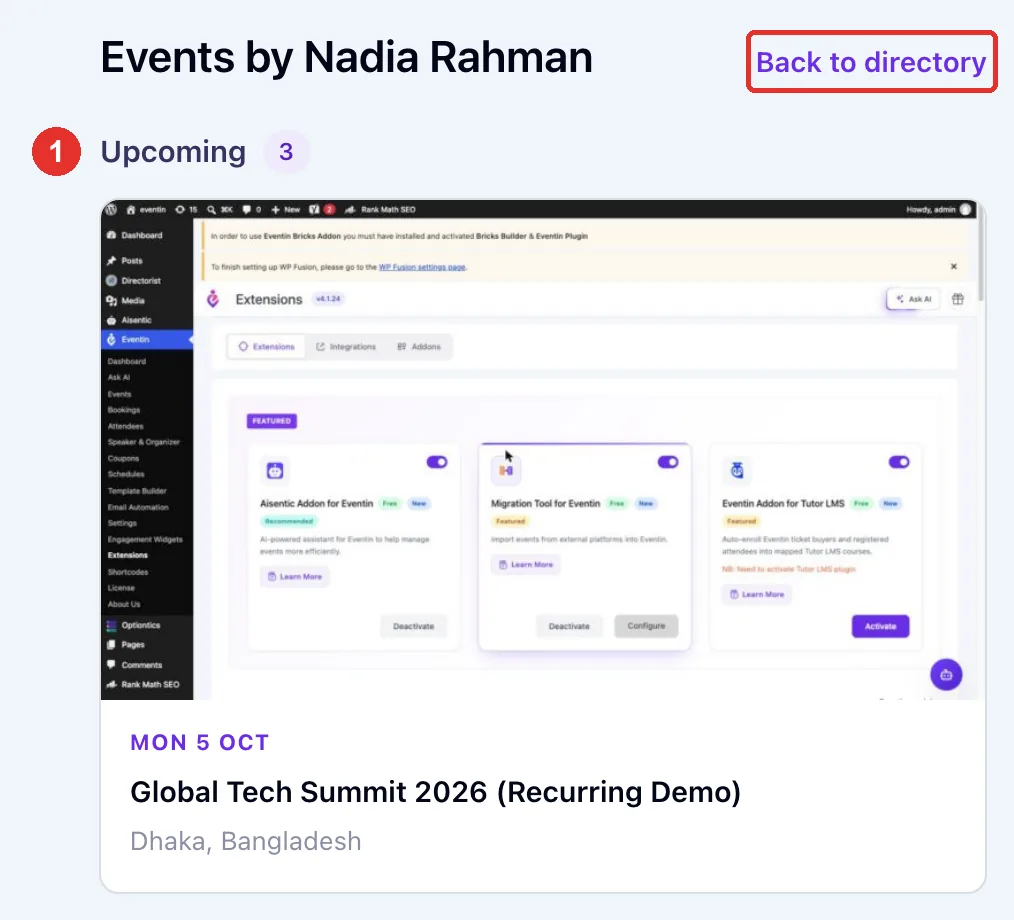Open Settings in the Eventin submenu

pos(122,523)
